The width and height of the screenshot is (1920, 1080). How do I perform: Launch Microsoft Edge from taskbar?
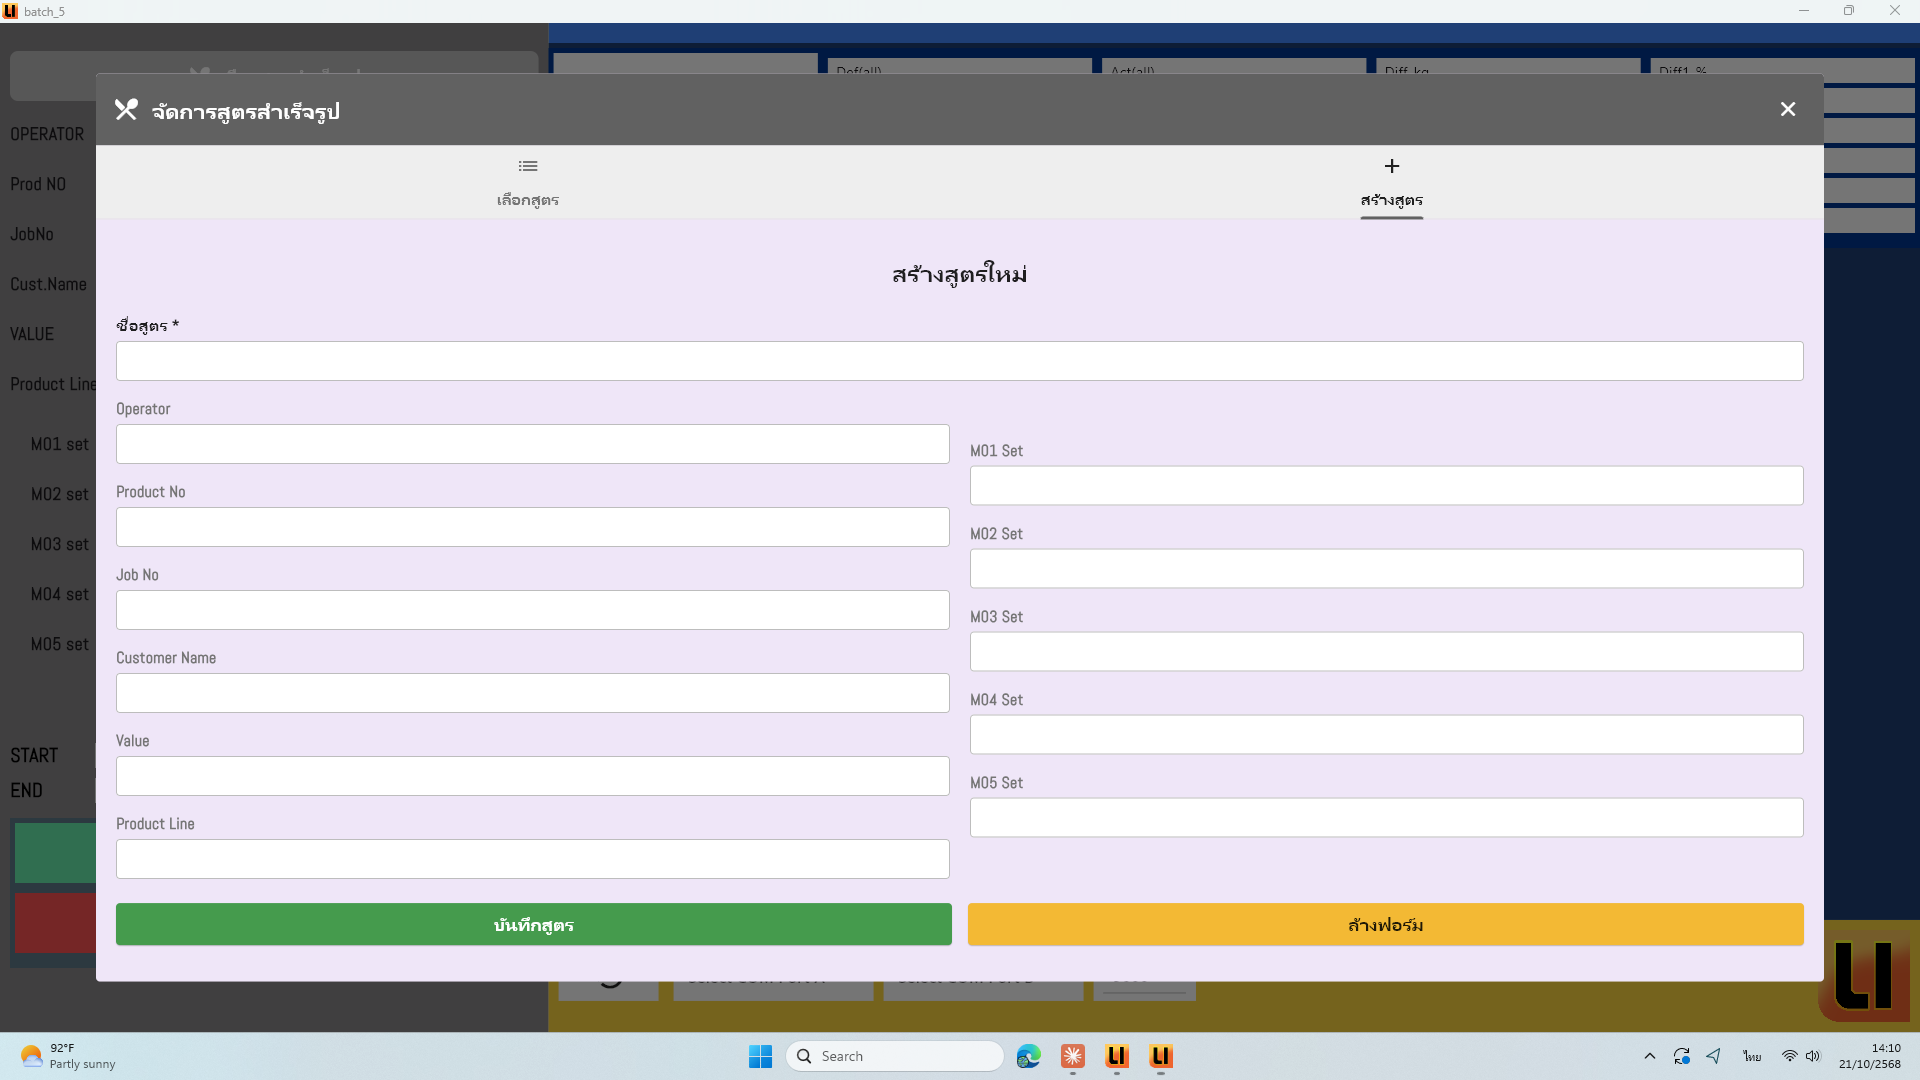(1028, 1056)
